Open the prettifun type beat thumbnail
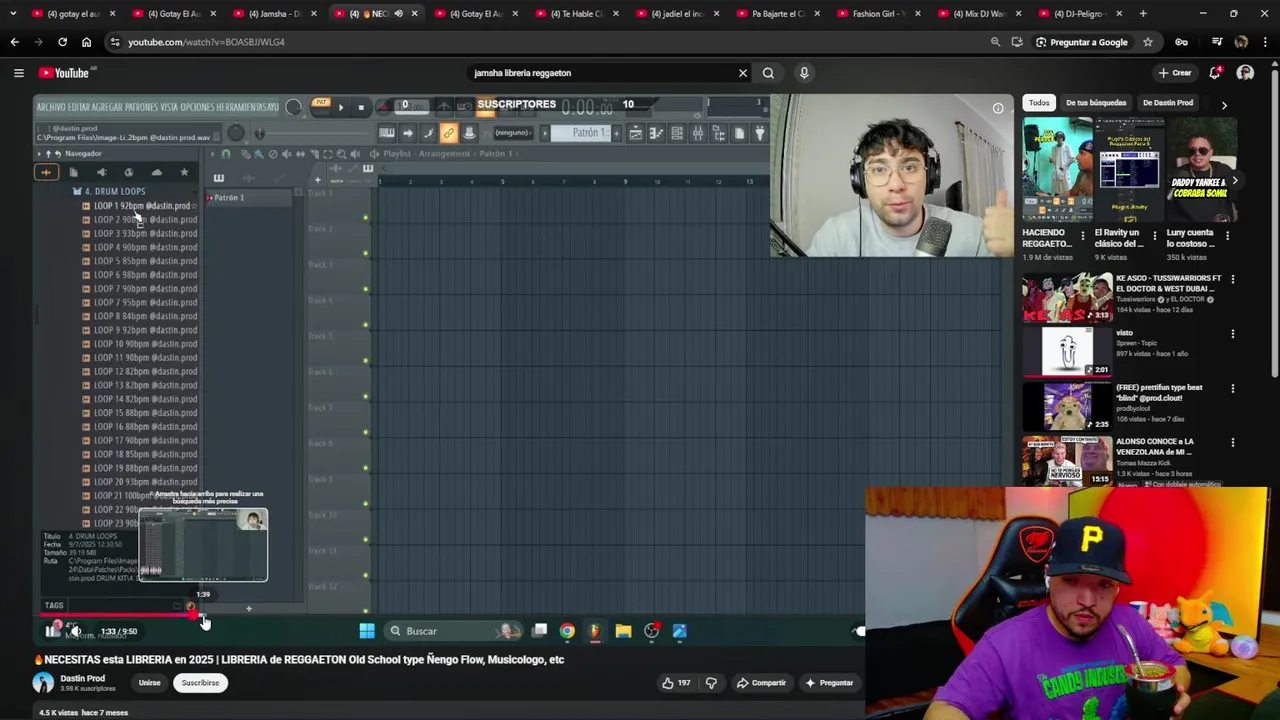 pos(1067,406)
